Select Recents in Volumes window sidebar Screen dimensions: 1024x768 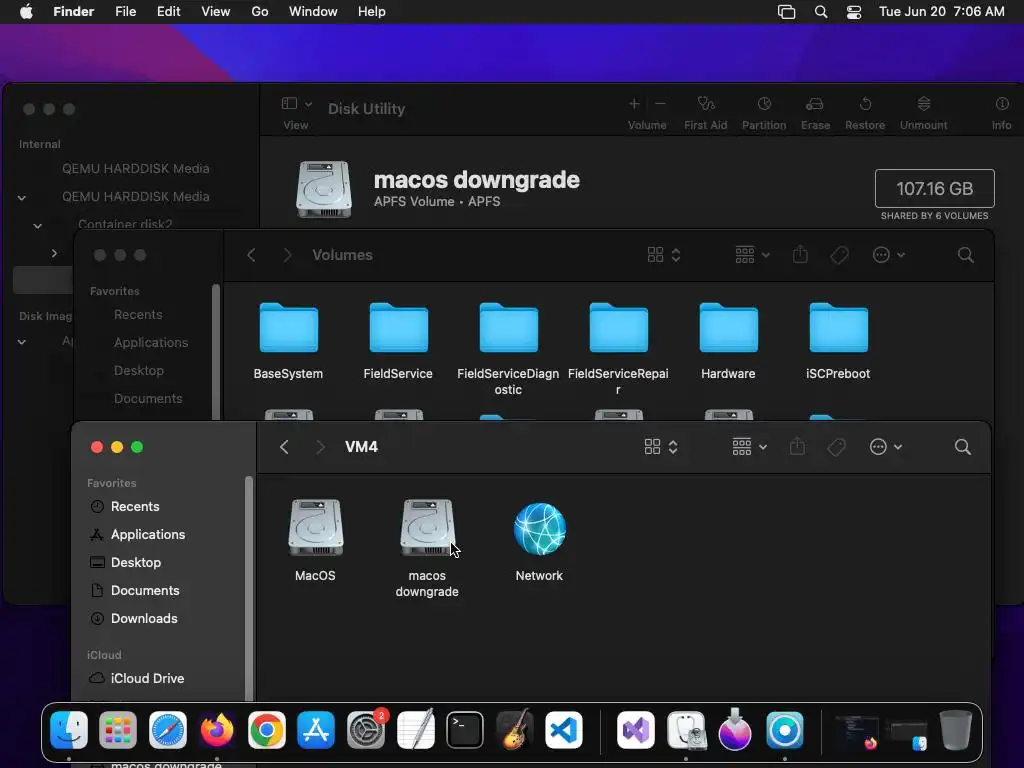point(138,314)
